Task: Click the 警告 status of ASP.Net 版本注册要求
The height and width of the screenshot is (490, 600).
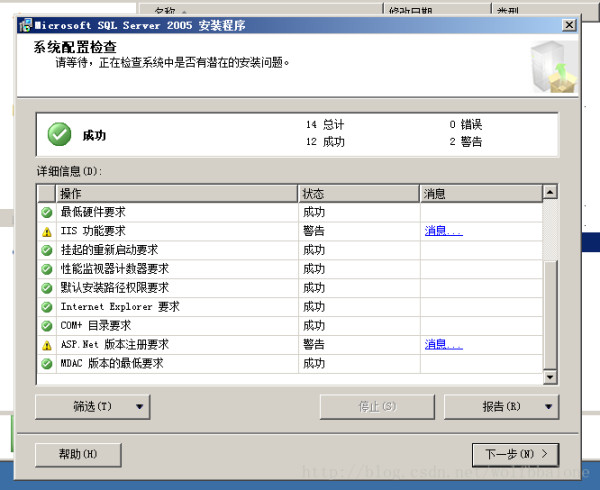Action: (314, 344)
